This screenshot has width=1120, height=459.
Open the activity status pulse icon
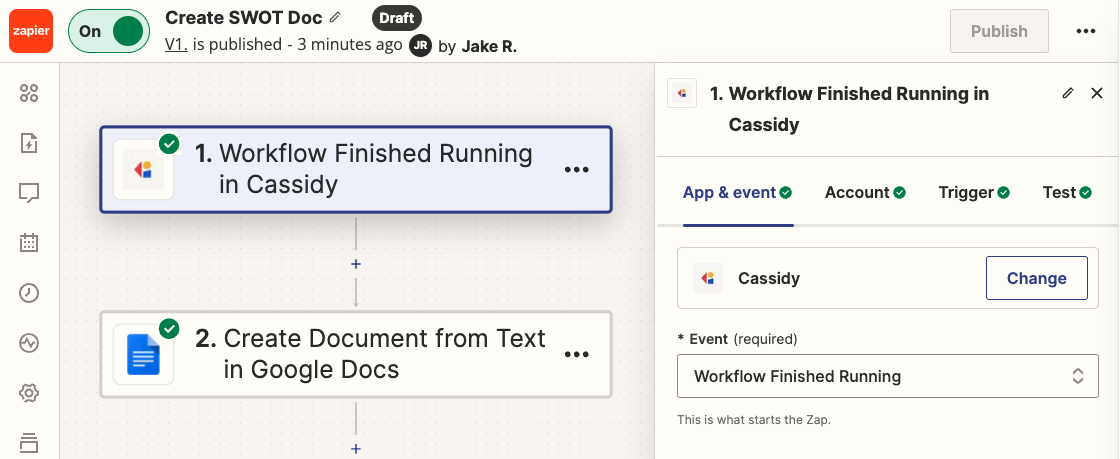pos(29,343)
